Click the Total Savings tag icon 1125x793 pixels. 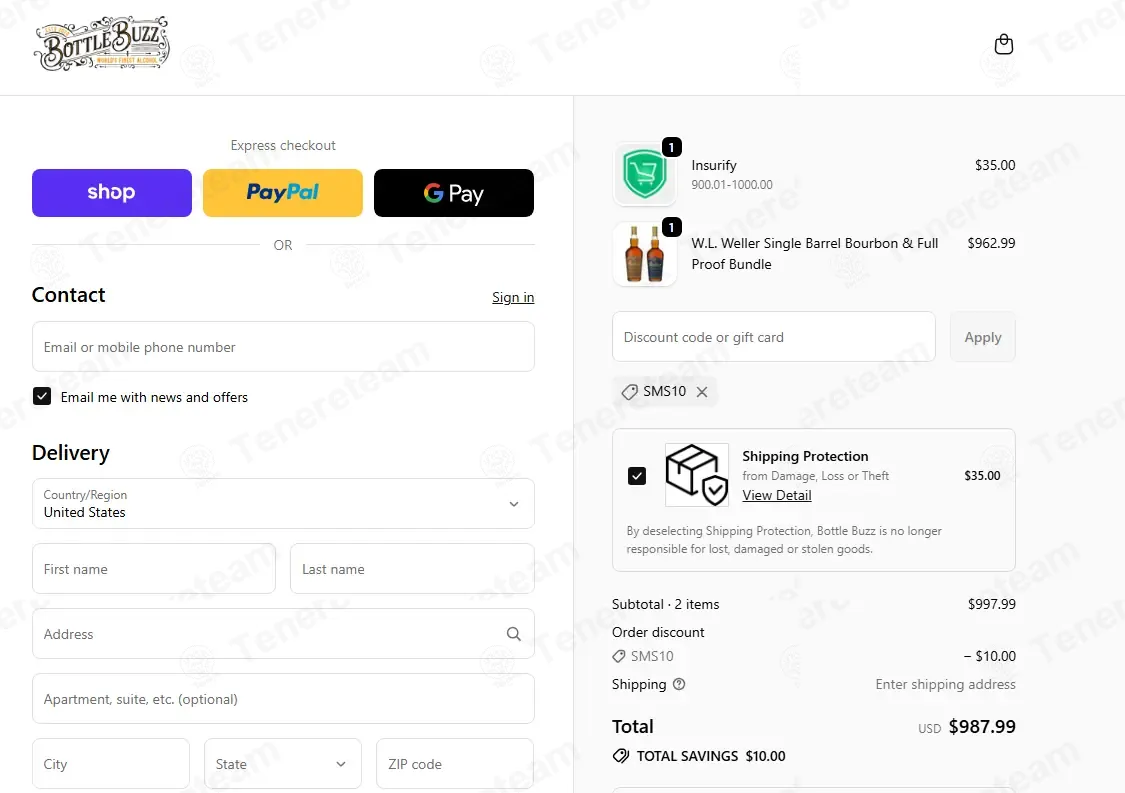621,756
